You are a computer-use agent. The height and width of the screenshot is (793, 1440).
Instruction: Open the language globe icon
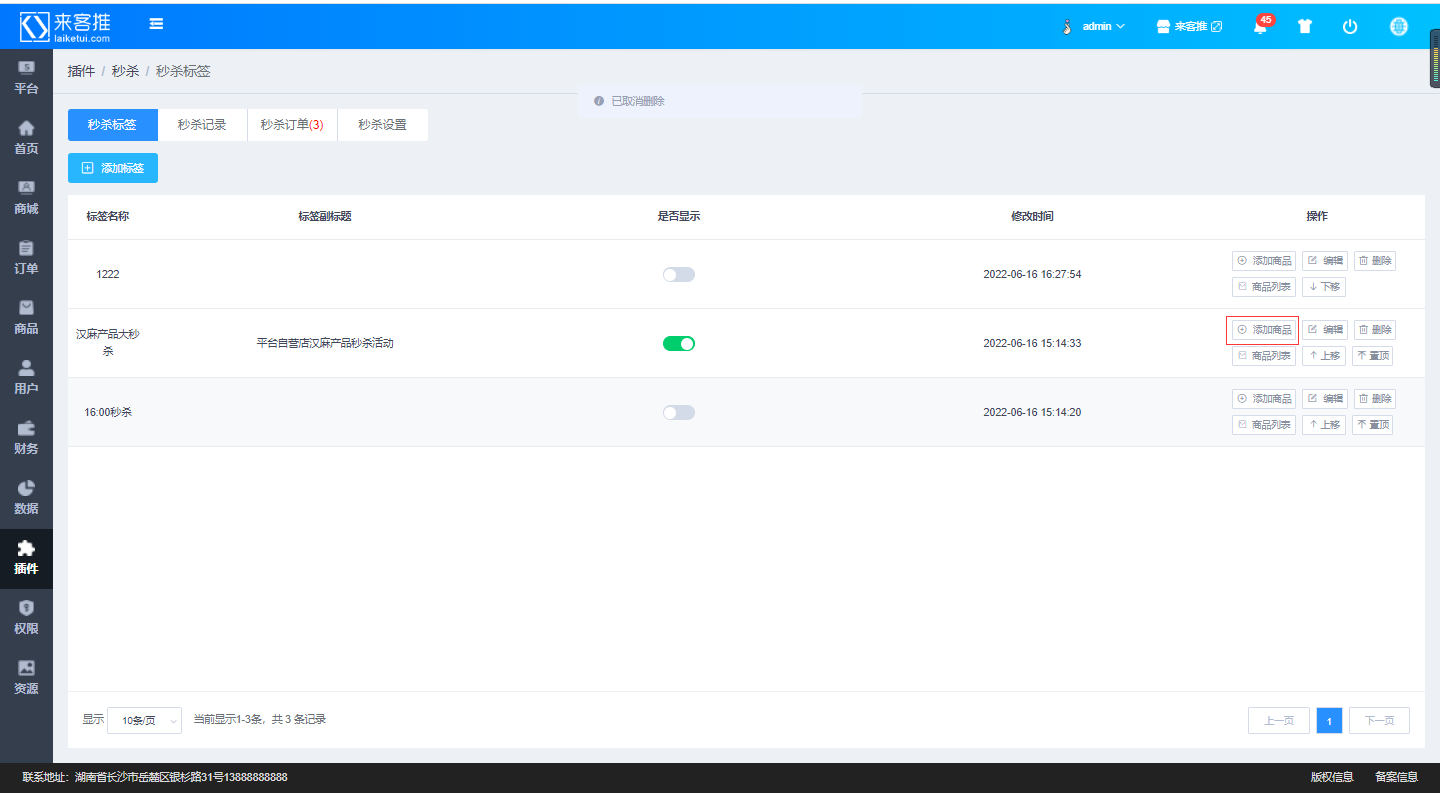click(x=1399, y=27)
